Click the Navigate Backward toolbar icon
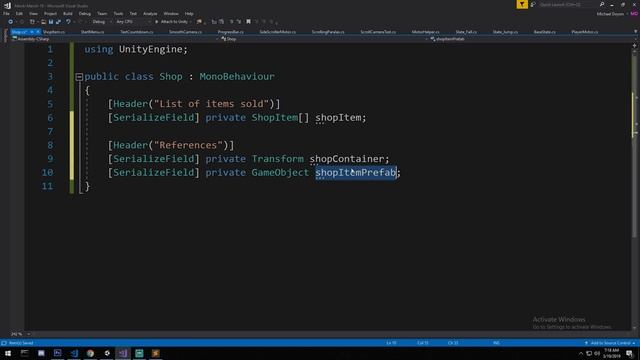The height and width of the screenshot is (360, 640). point(11,22)
